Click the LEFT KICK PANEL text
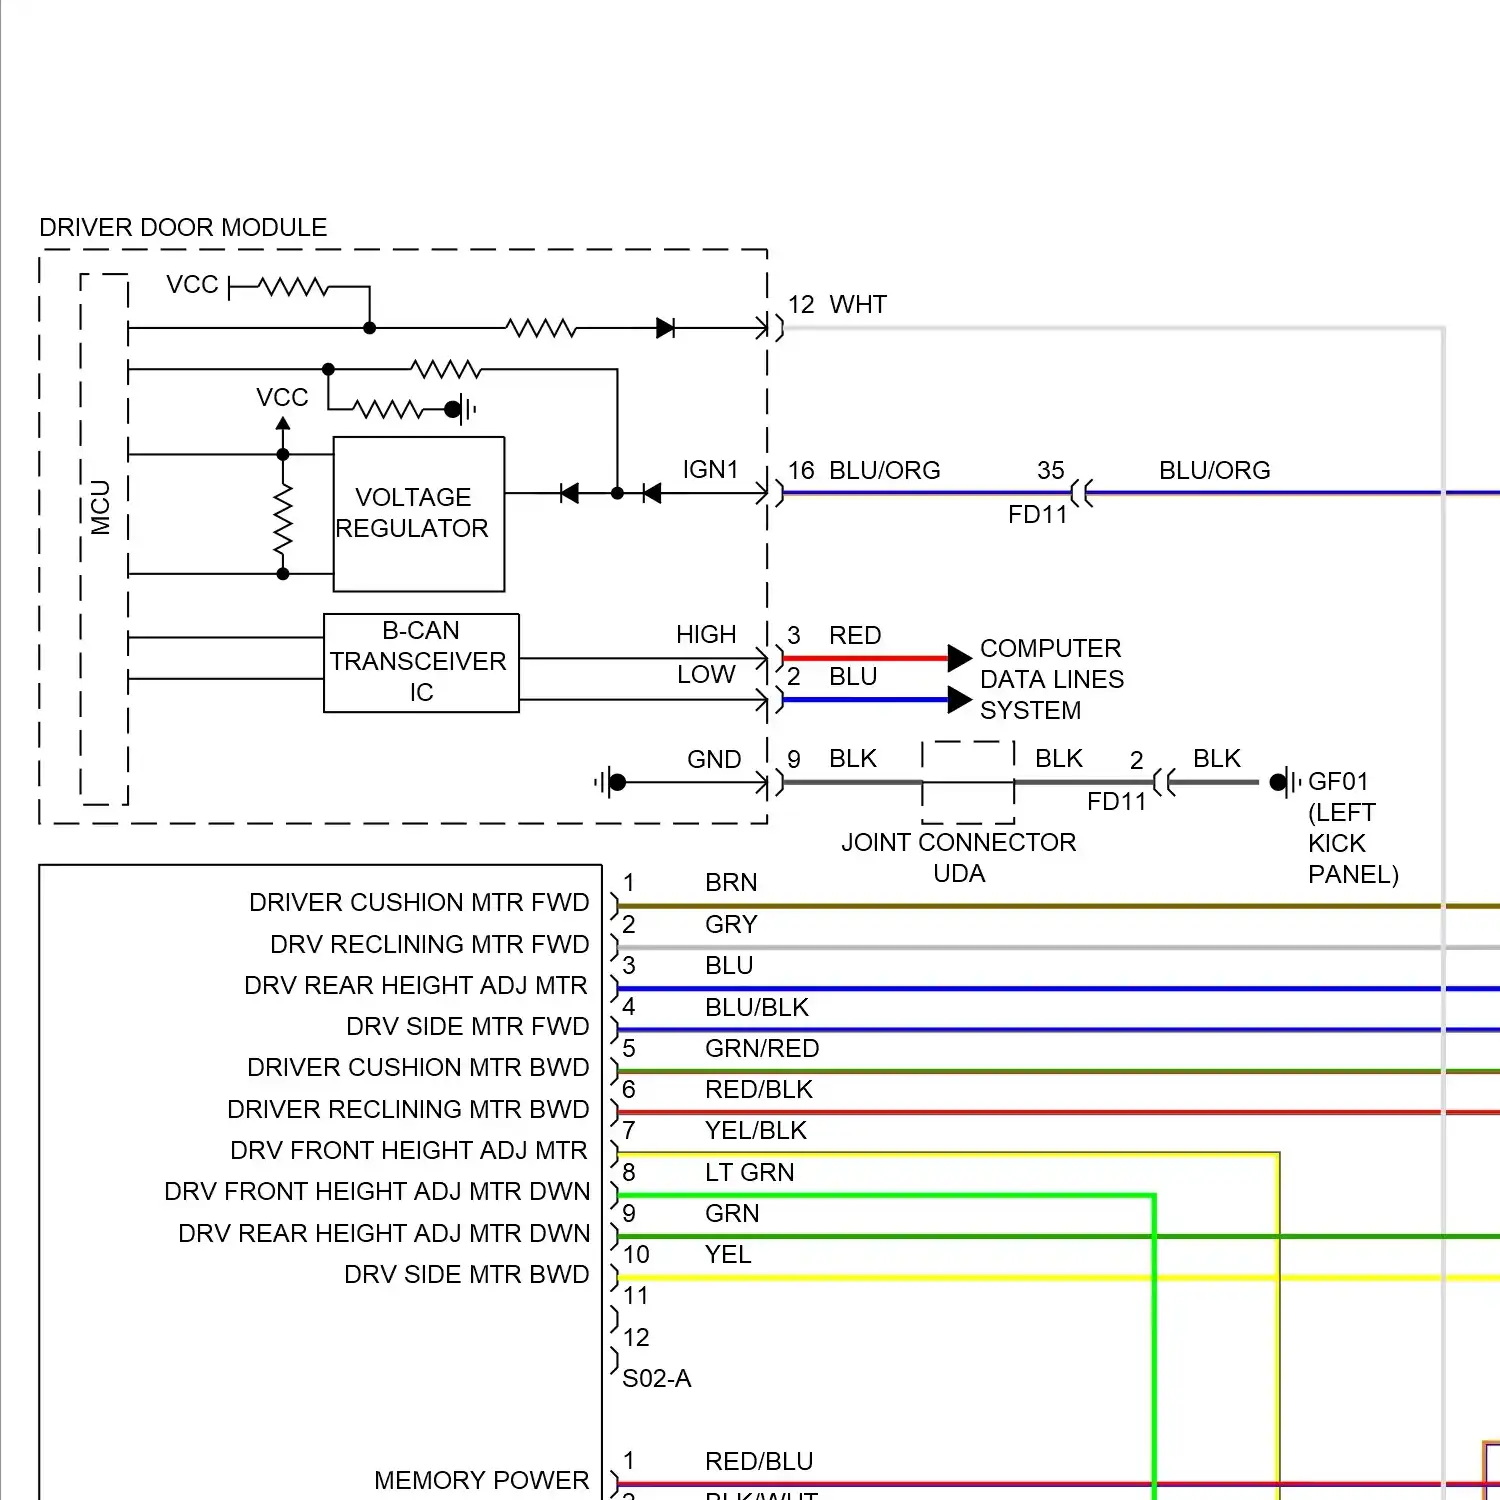 (x=1353, y=843)
